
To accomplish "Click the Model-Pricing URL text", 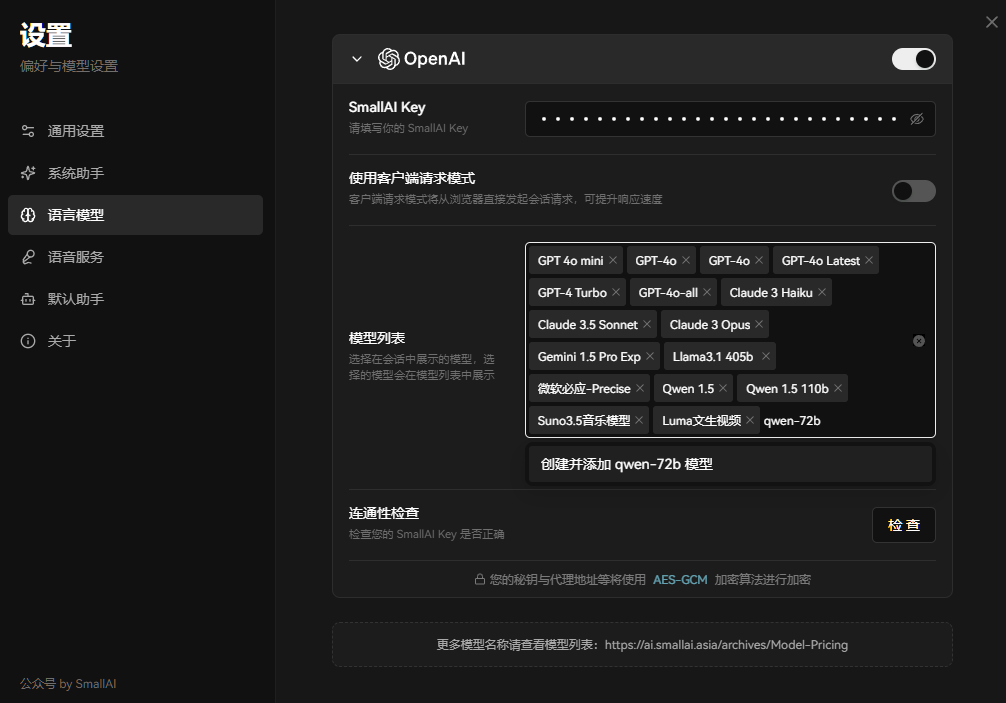I will (726, 645).
